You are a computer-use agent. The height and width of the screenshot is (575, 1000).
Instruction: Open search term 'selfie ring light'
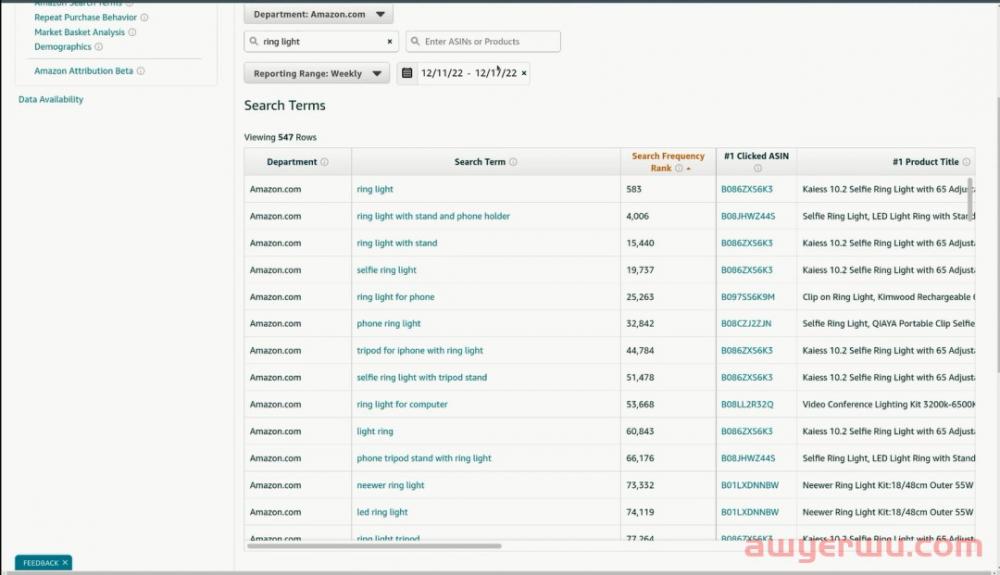(x=386, y=270)
